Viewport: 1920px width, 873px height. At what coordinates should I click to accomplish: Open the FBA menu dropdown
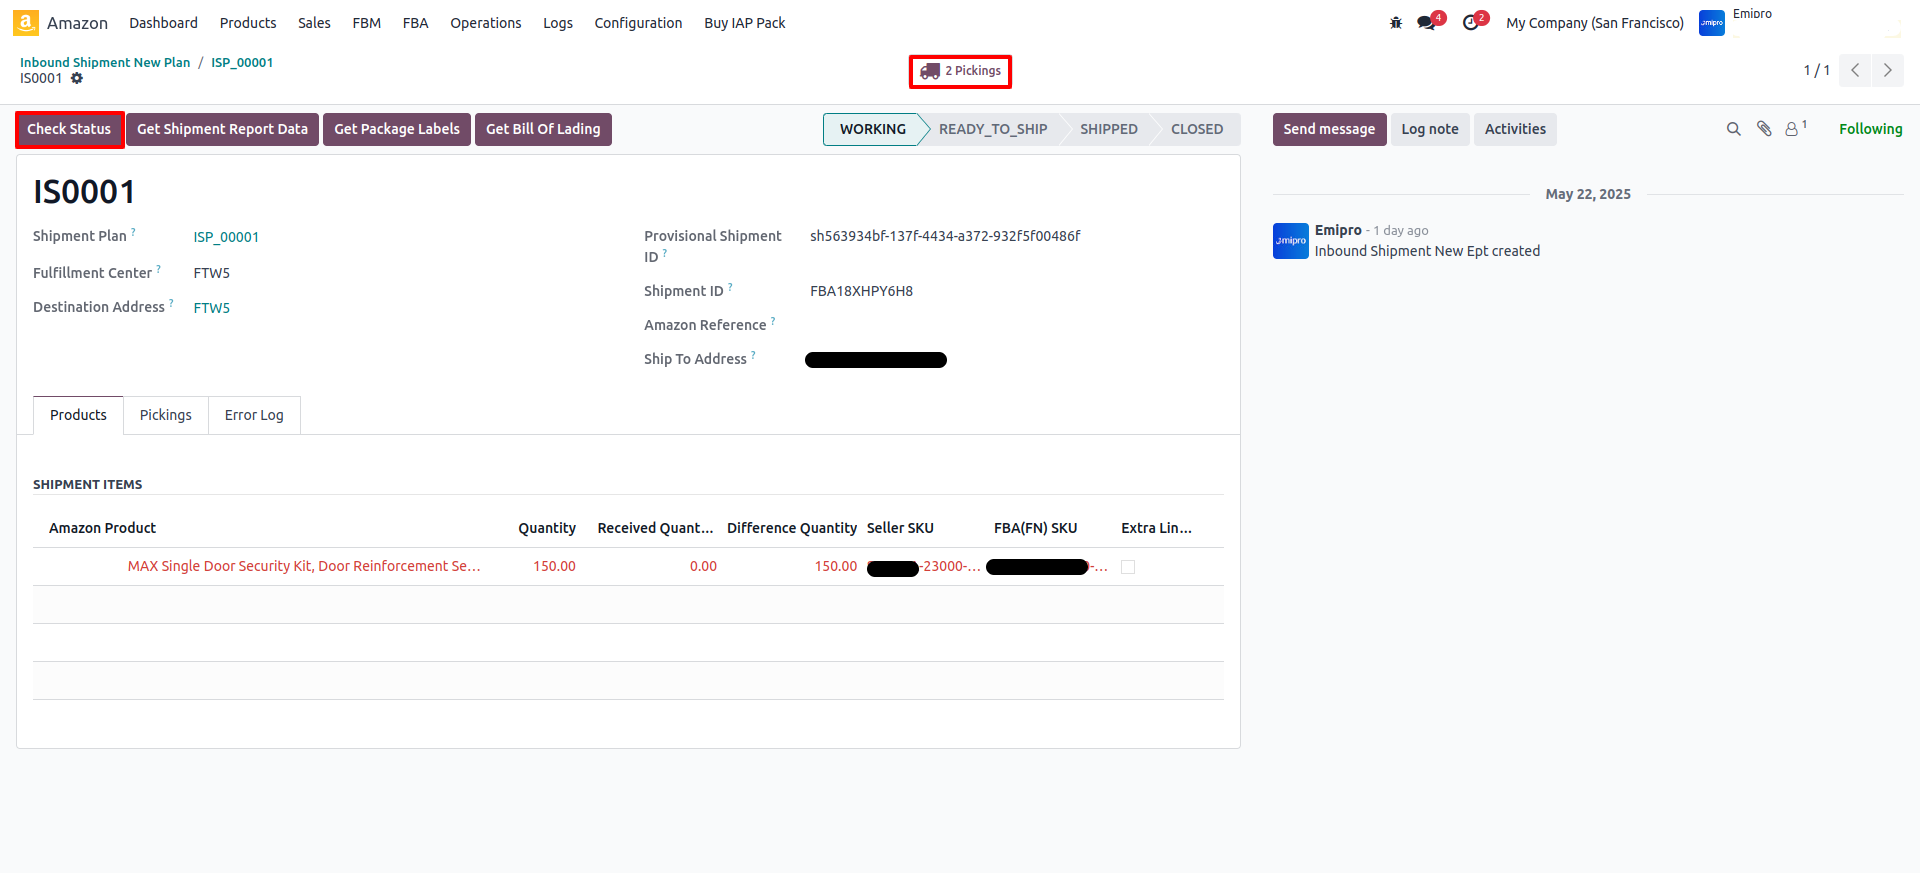coord(415,23)
